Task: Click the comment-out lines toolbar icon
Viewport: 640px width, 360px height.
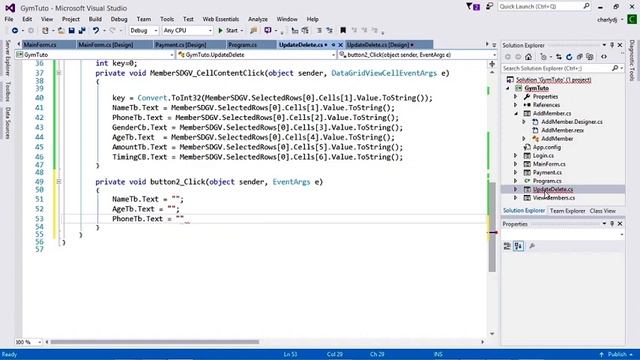Action: (319, 31)
